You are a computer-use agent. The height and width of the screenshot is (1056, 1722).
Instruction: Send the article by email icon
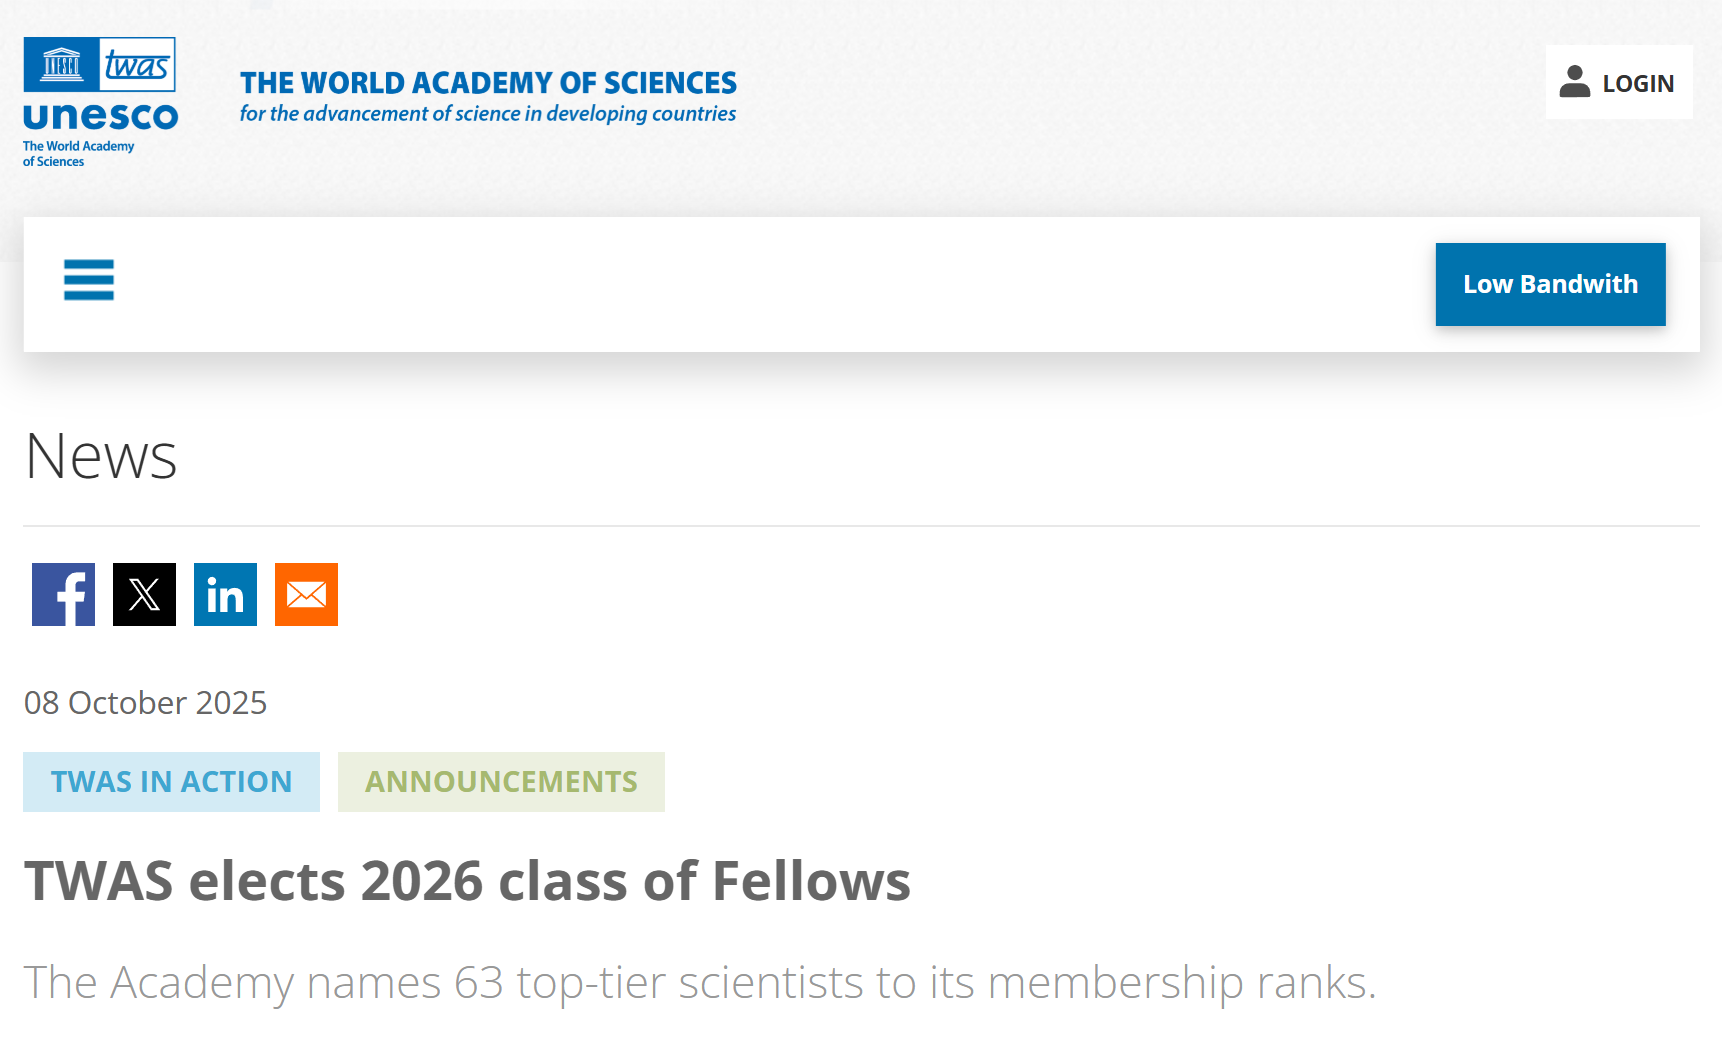click(306, 594)
